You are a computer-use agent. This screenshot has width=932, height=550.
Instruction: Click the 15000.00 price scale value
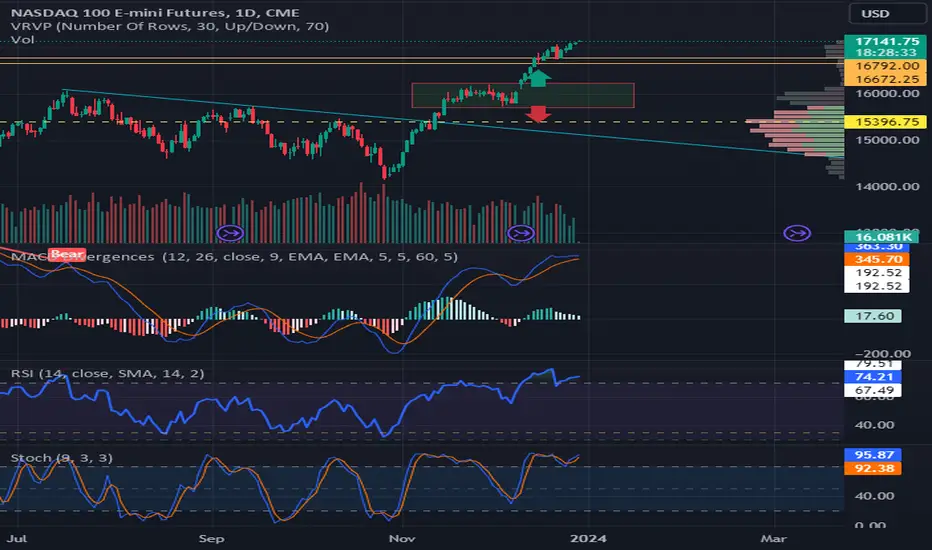(x=887, y=140)
